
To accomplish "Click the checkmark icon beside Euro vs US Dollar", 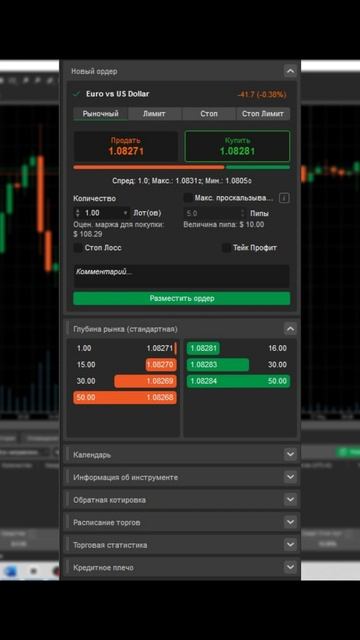I will tap(76, 94).
